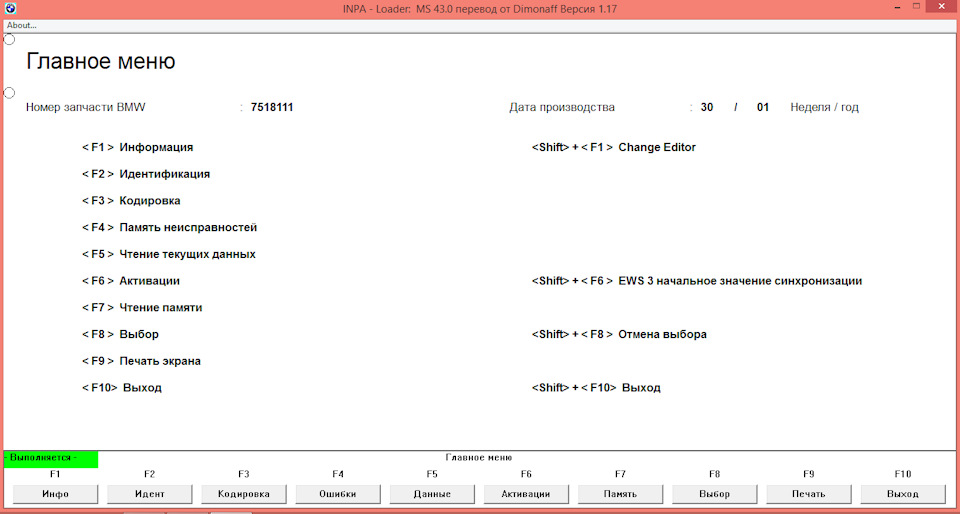Open Ошибки fault memory button
The width and height of the screenshot is (960, 514).
tap(339, 494)
